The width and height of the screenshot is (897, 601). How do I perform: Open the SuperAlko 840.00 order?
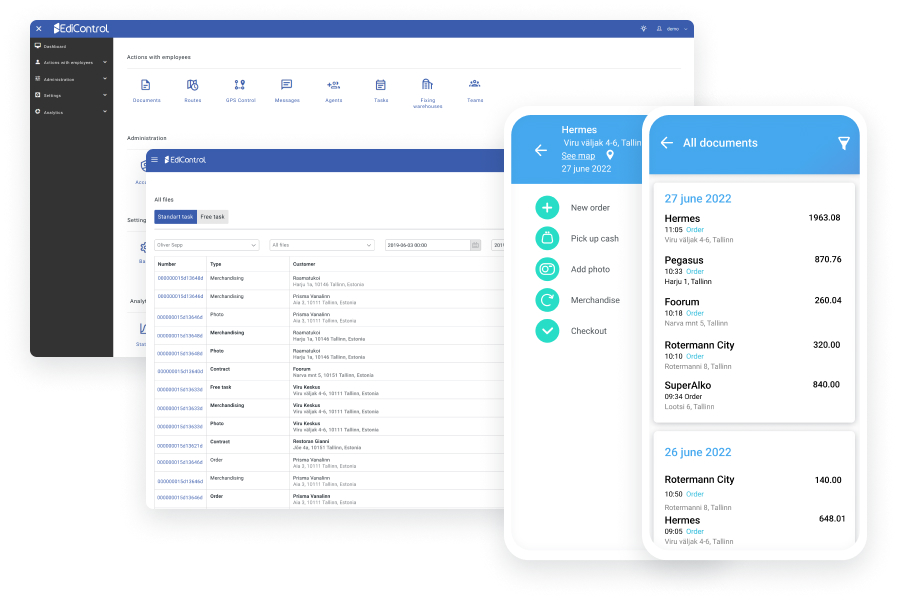753,395
